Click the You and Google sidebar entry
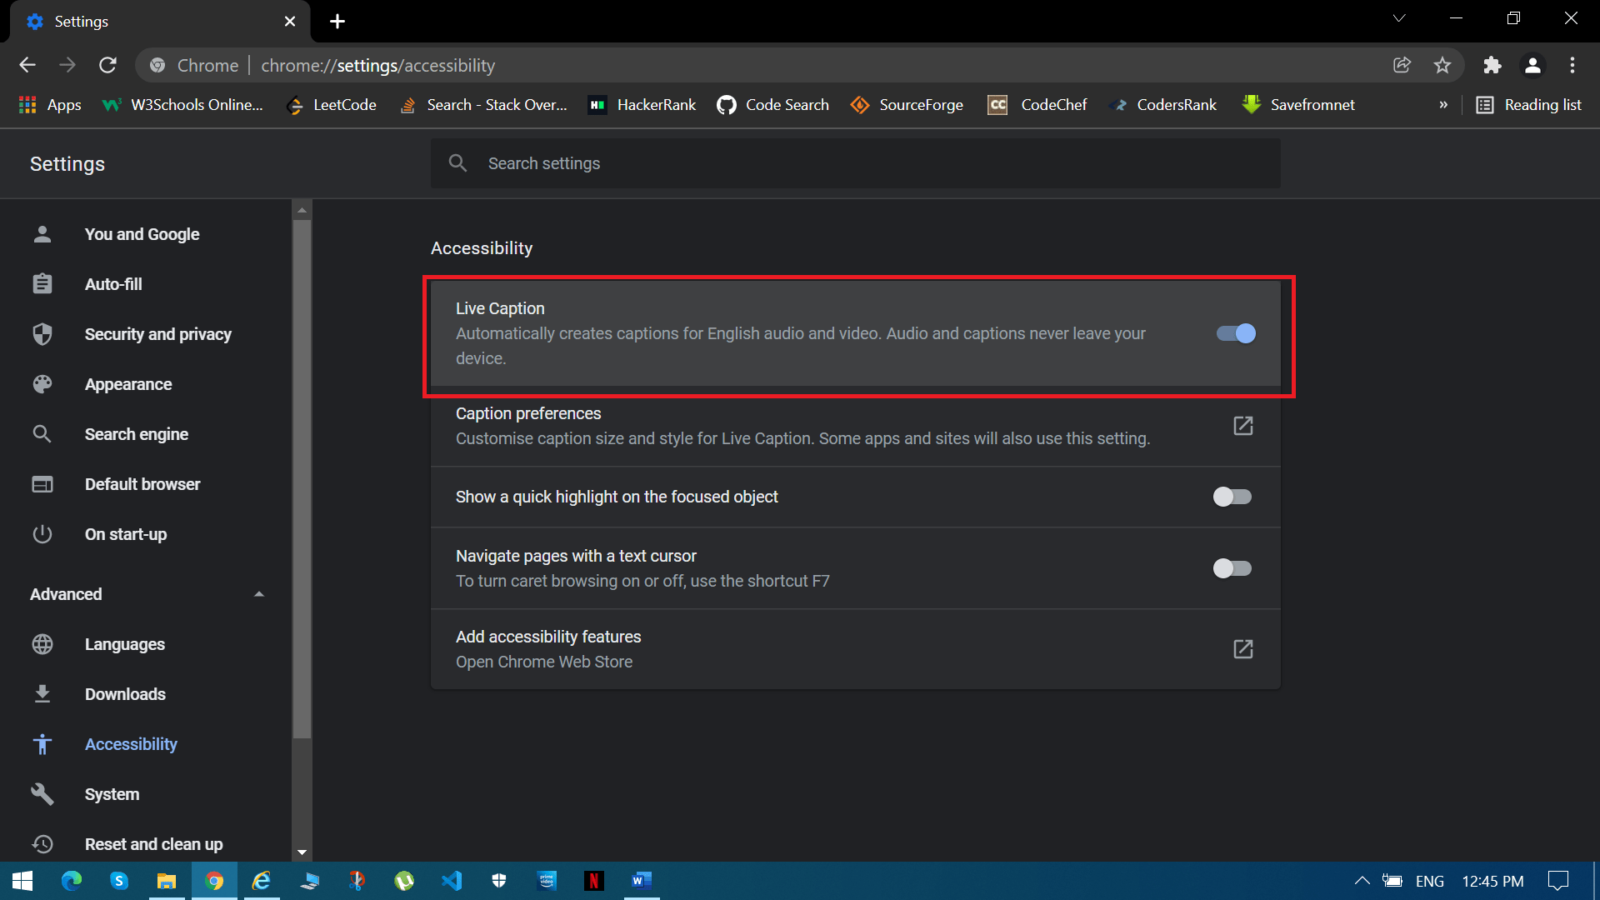 pyautogui.click(x=141, y=234)
